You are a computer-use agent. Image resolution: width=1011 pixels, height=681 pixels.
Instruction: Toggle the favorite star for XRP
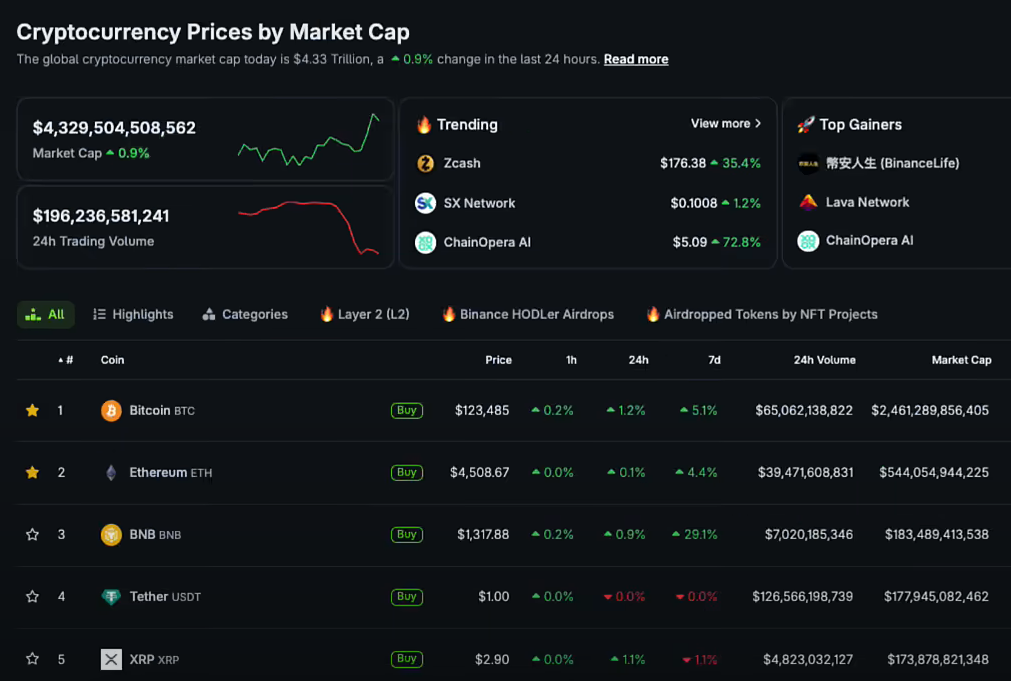(x=32, y=659)
